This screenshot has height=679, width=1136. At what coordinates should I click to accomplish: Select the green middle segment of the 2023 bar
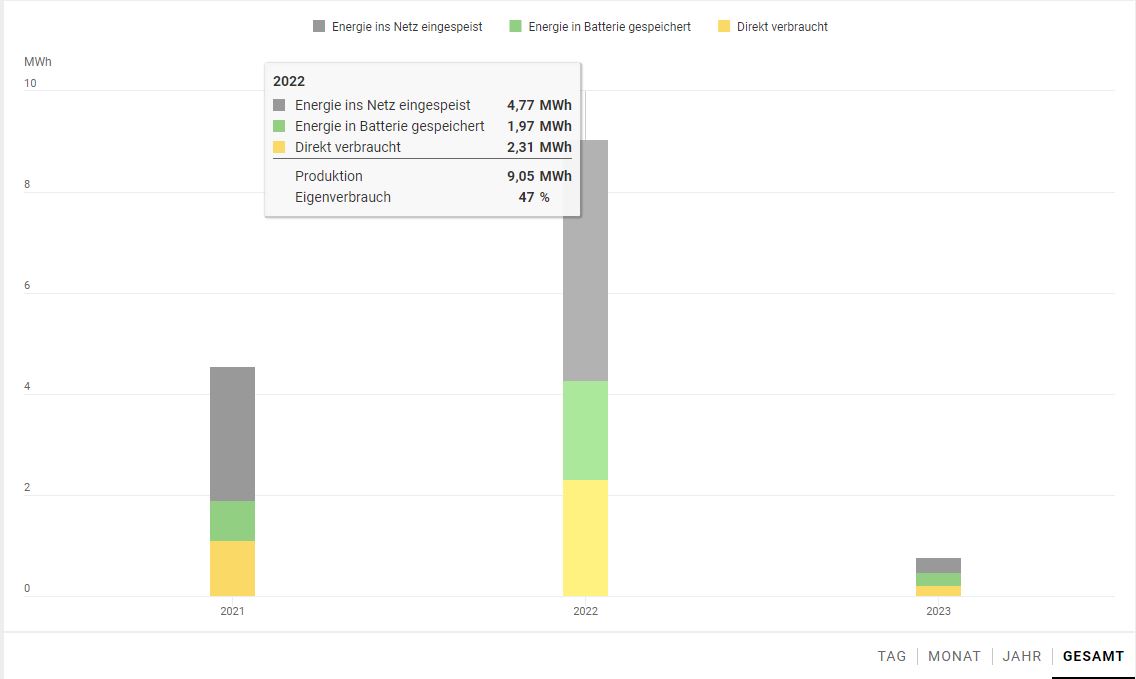938,579
